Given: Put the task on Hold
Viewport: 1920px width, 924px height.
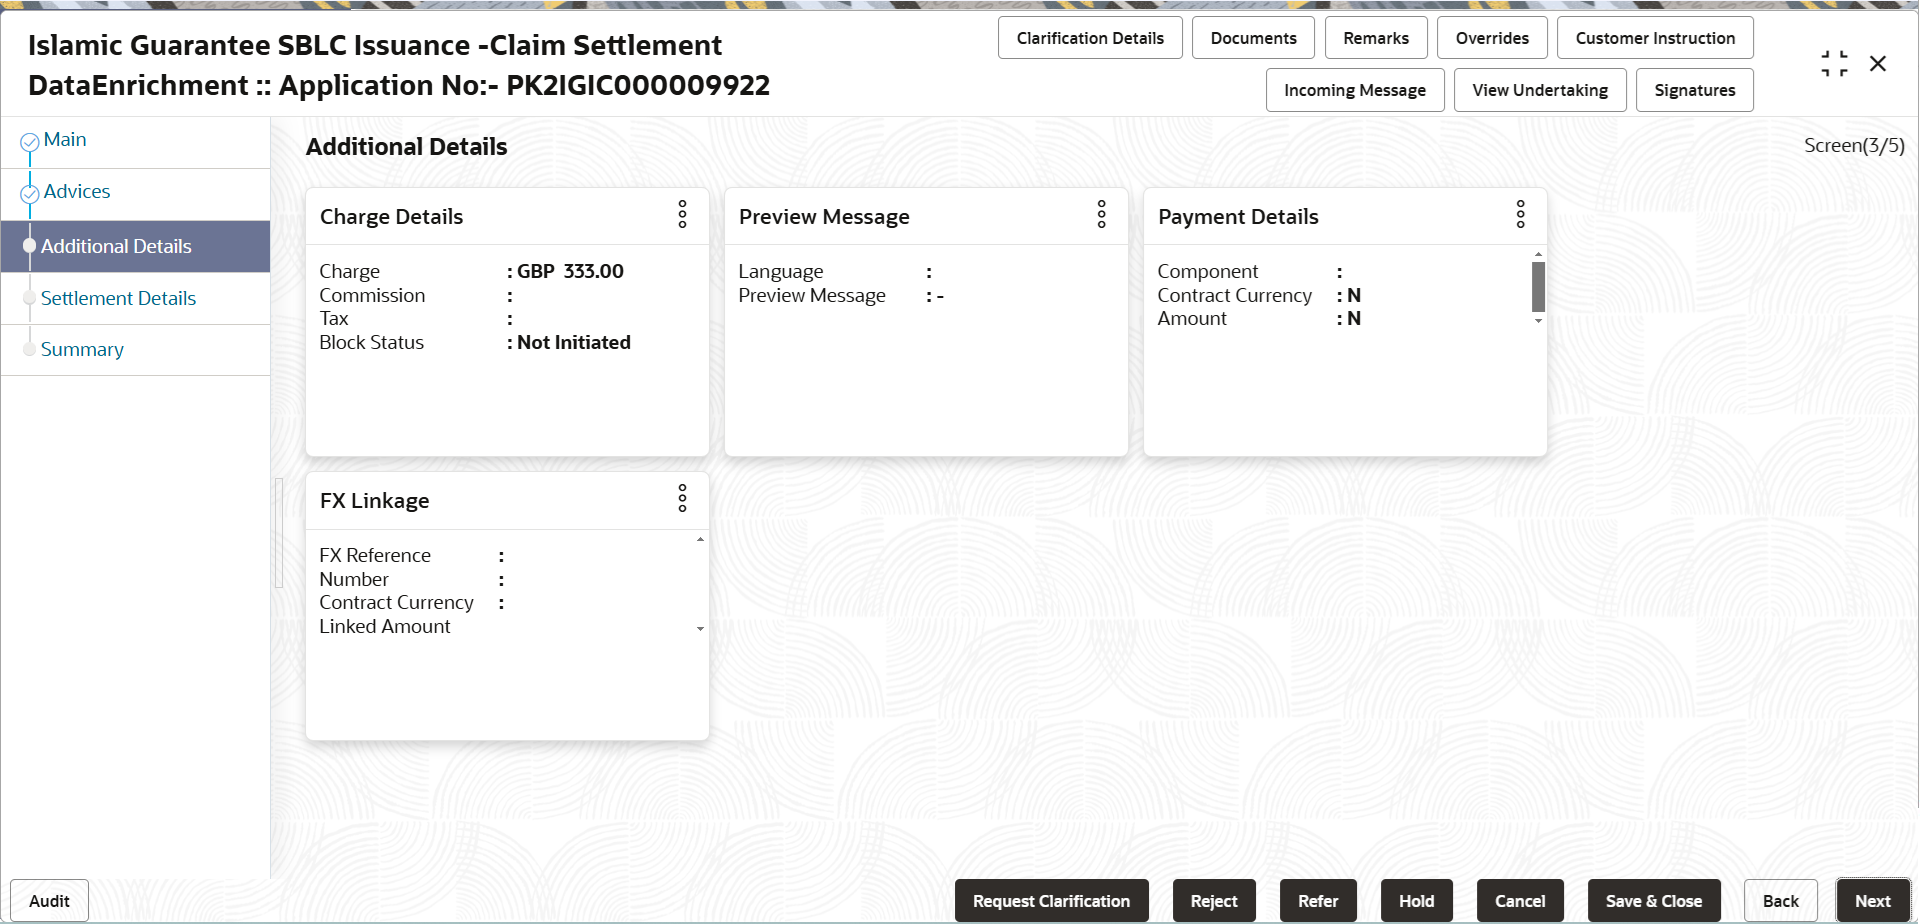Looking at the screenshot, I should click(x=1416, y=901).
